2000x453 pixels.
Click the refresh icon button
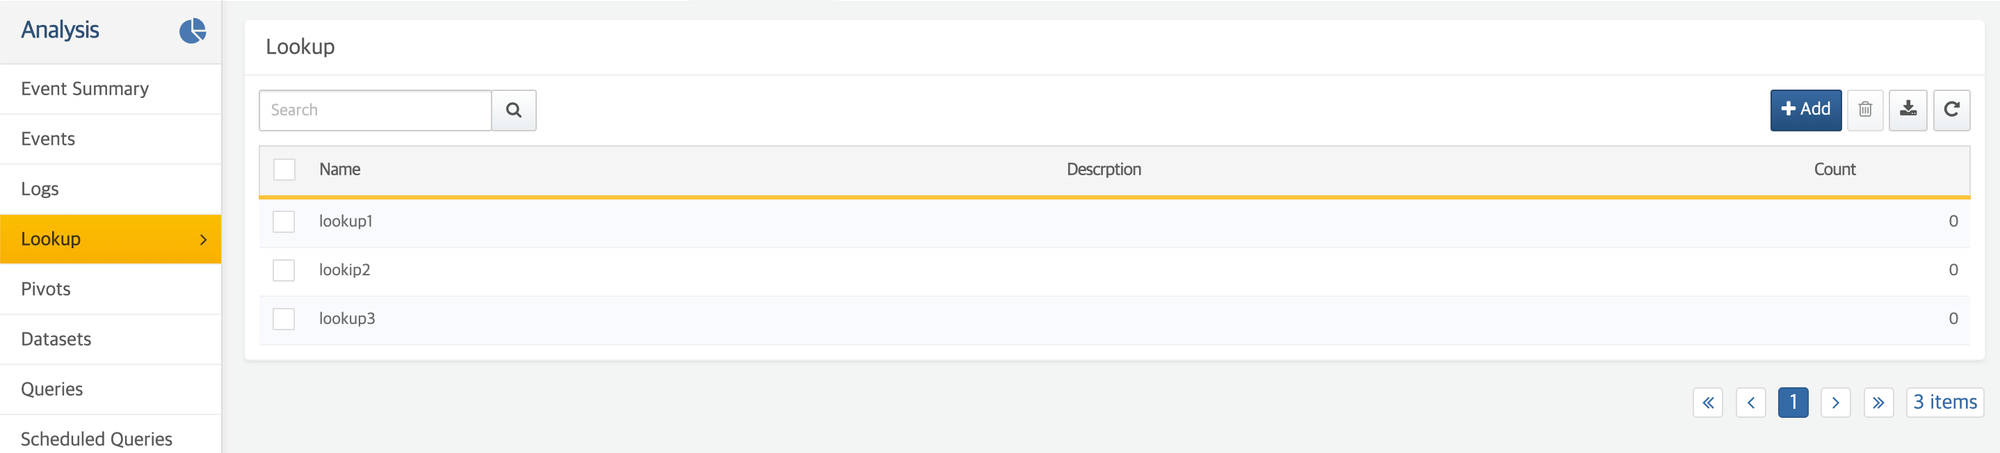click(x=1951, y=110)
